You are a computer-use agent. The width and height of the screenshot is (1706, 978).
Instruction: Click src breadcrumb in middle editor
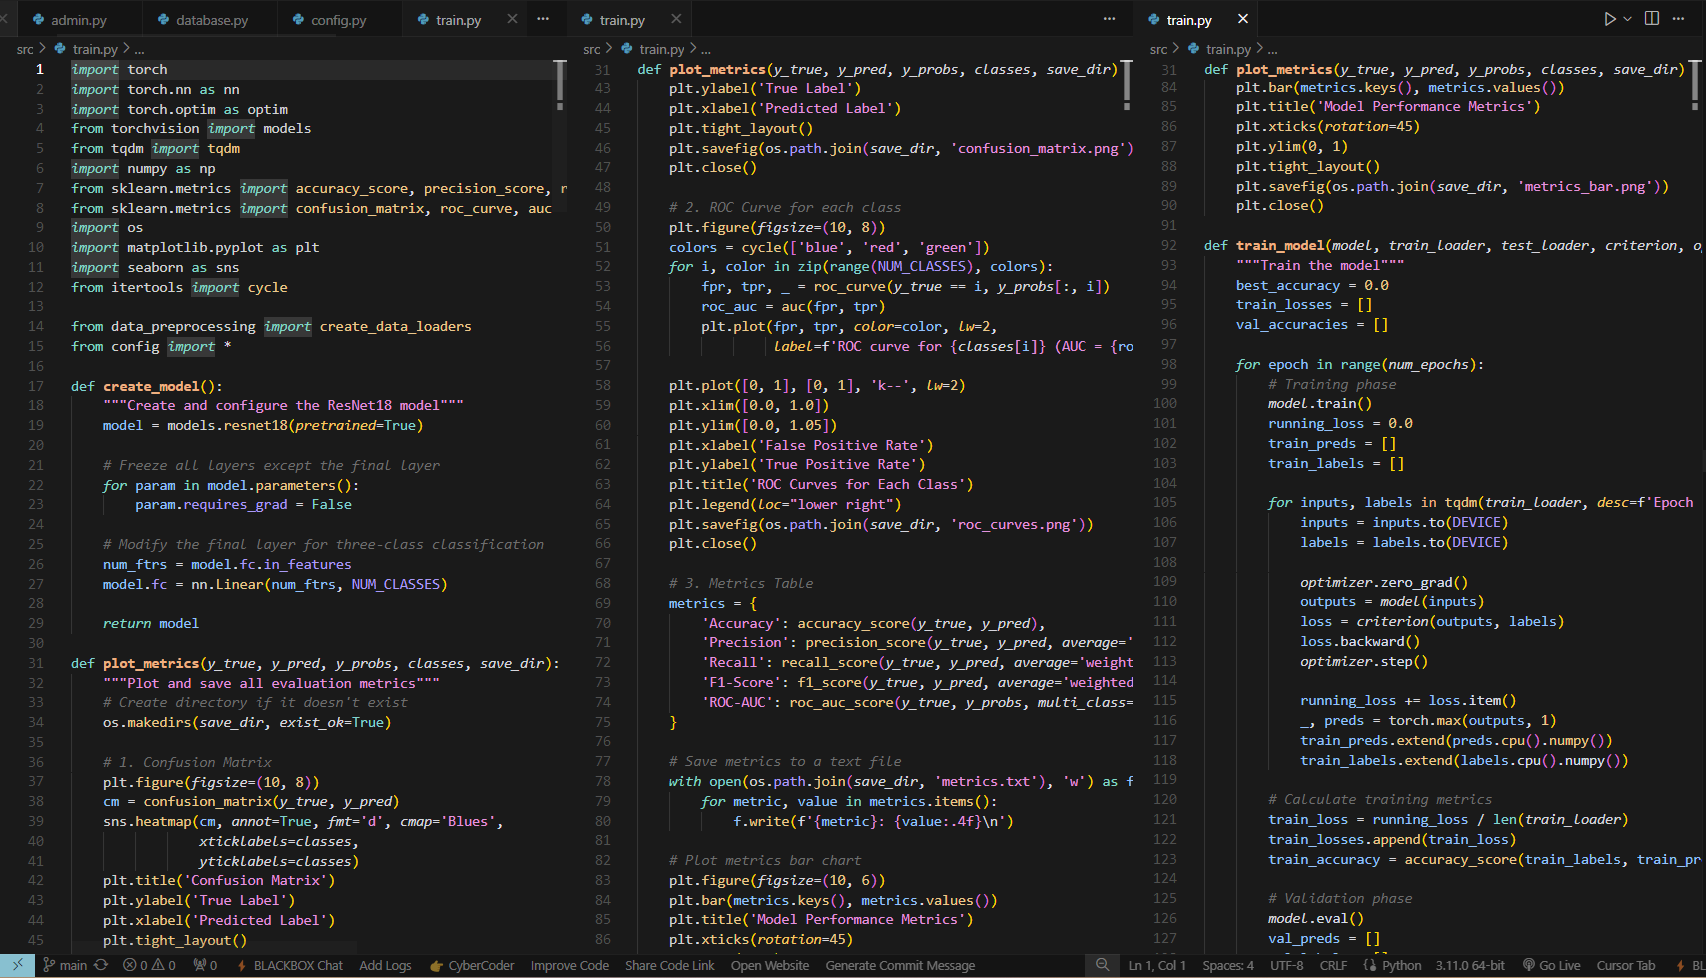(592, 49)
